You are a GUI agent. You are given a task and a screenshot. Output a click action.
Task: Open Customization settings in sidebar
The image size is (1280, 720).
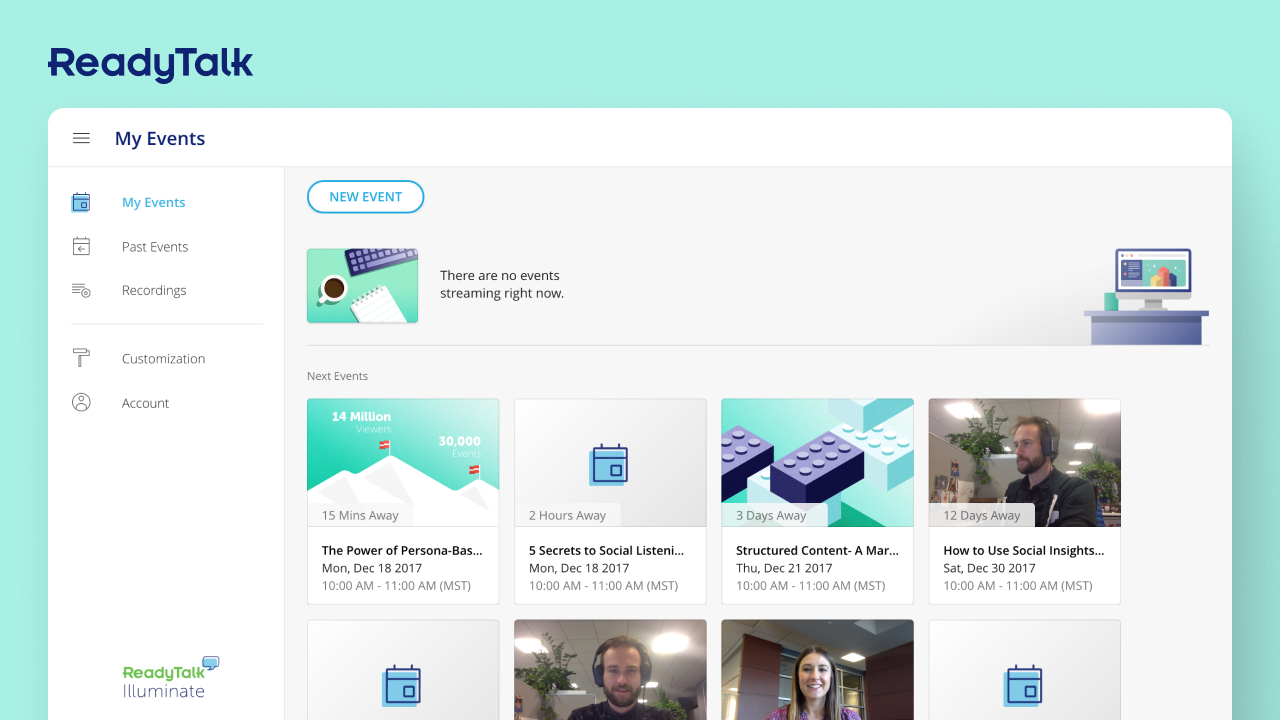[x=163, y=358]
